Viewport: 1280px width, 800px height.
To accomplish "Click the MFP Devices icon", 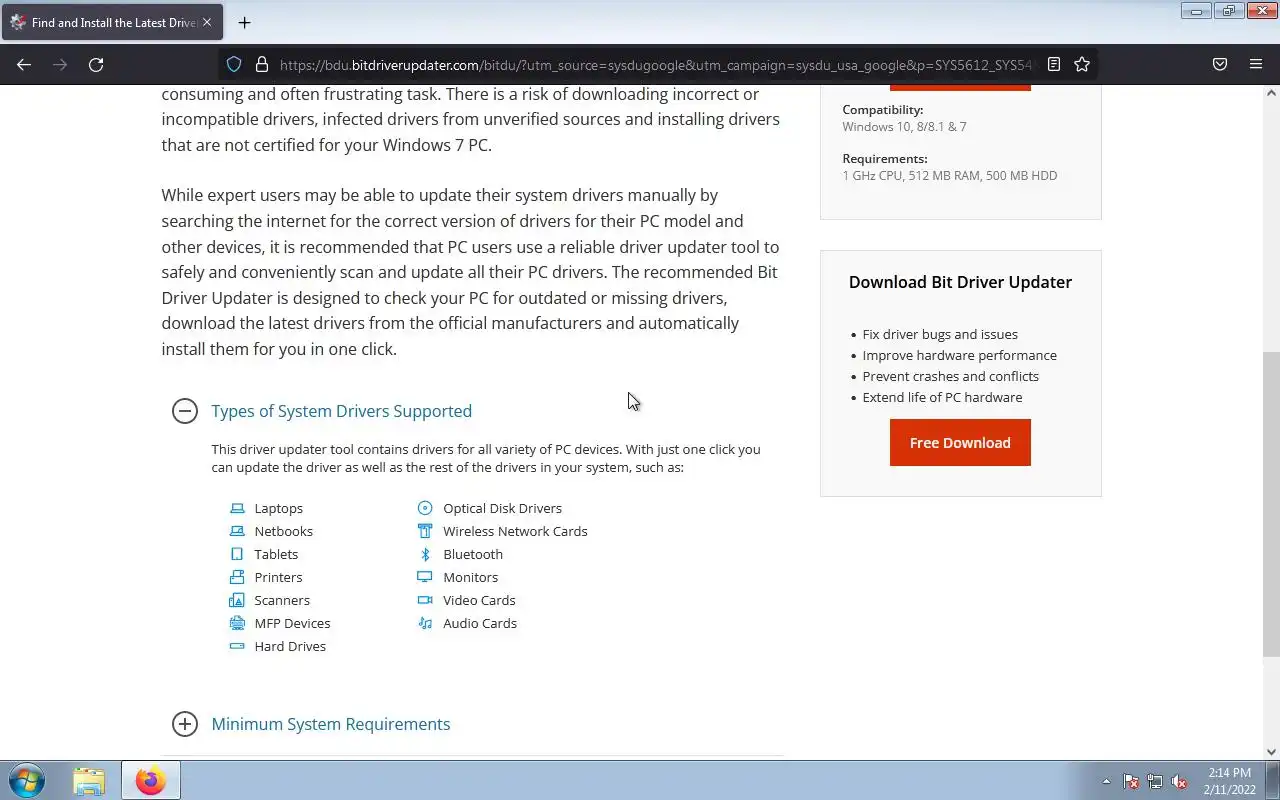I will point(237,623).
